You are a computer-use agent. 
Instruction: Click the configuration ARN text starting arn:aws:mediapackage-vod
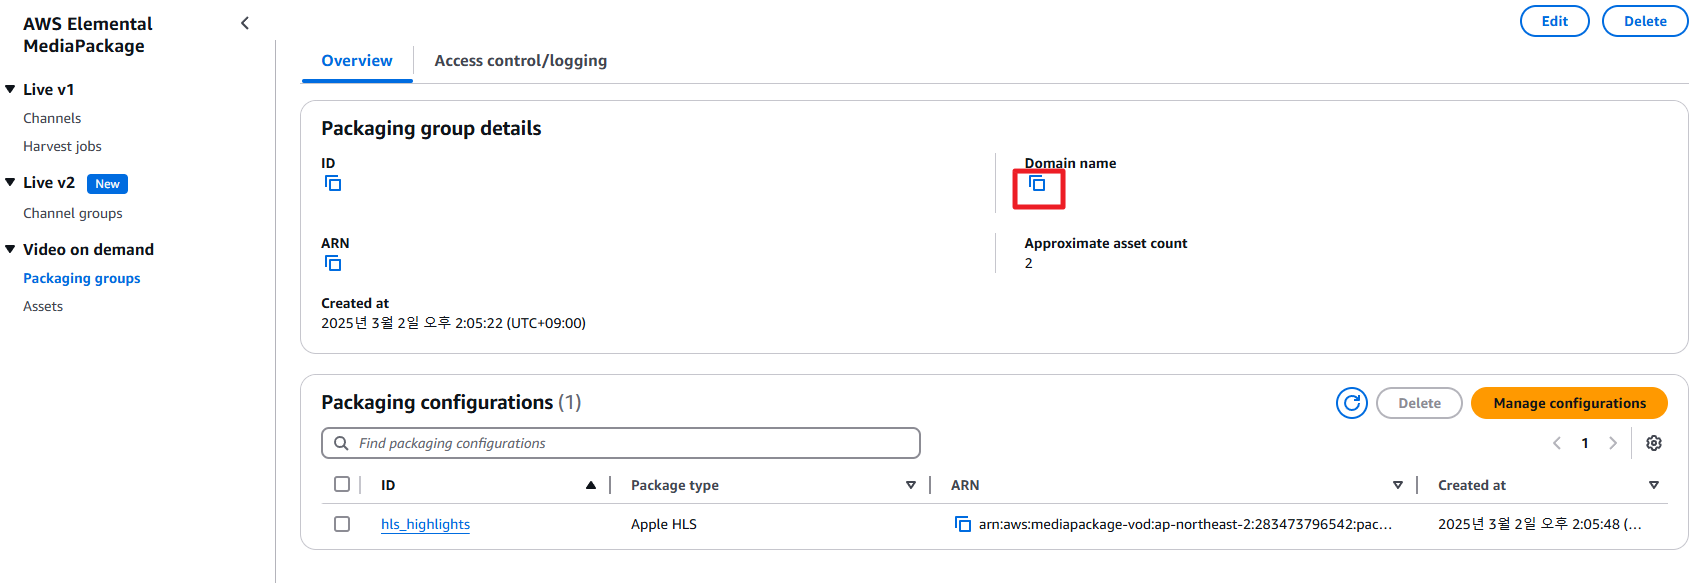point(1185,524)
